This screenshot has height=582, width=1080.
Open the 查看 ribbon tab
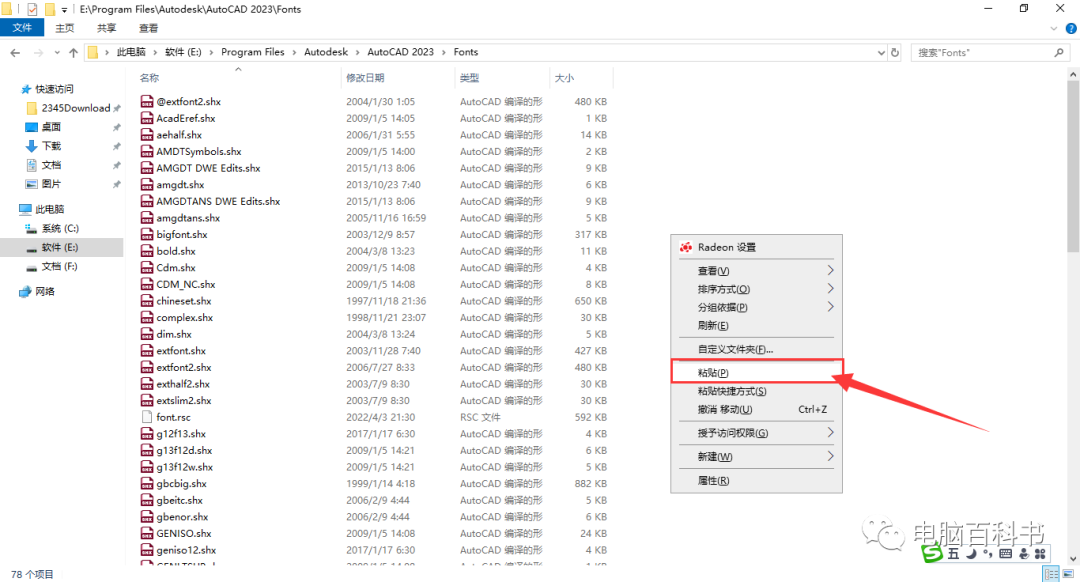click(149, 28)
